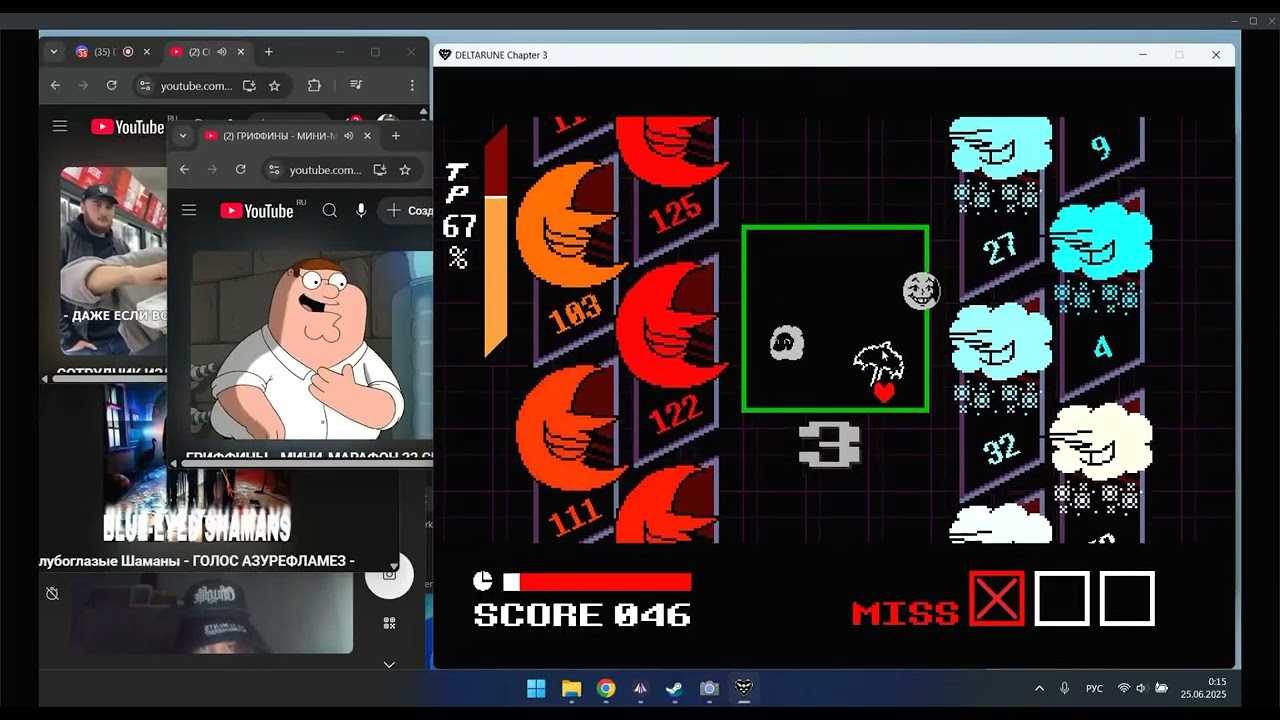
Task: Install app icon in front Chrome address bar
Action: tap(379, 170)
